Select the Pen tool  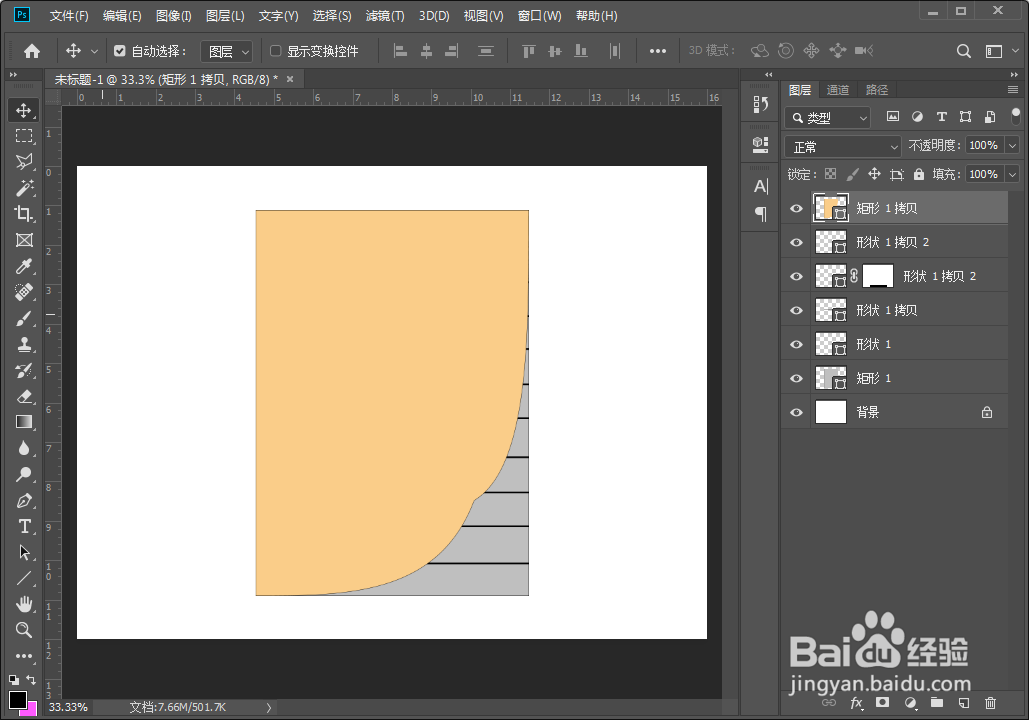click(24, 500)
